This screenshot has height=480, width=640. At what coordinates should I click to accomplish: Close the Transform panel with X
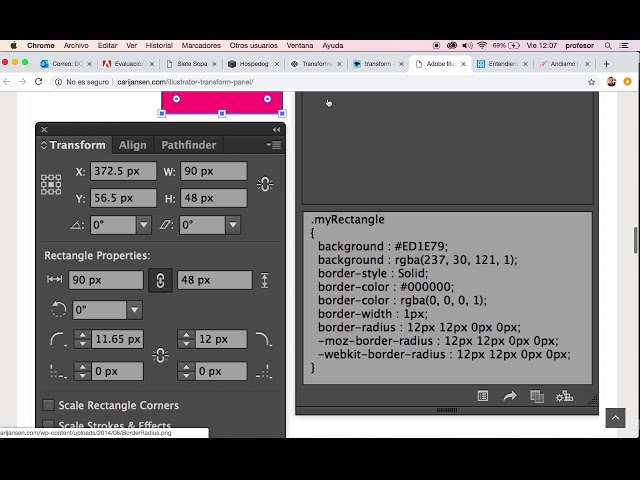pos(44,129)
